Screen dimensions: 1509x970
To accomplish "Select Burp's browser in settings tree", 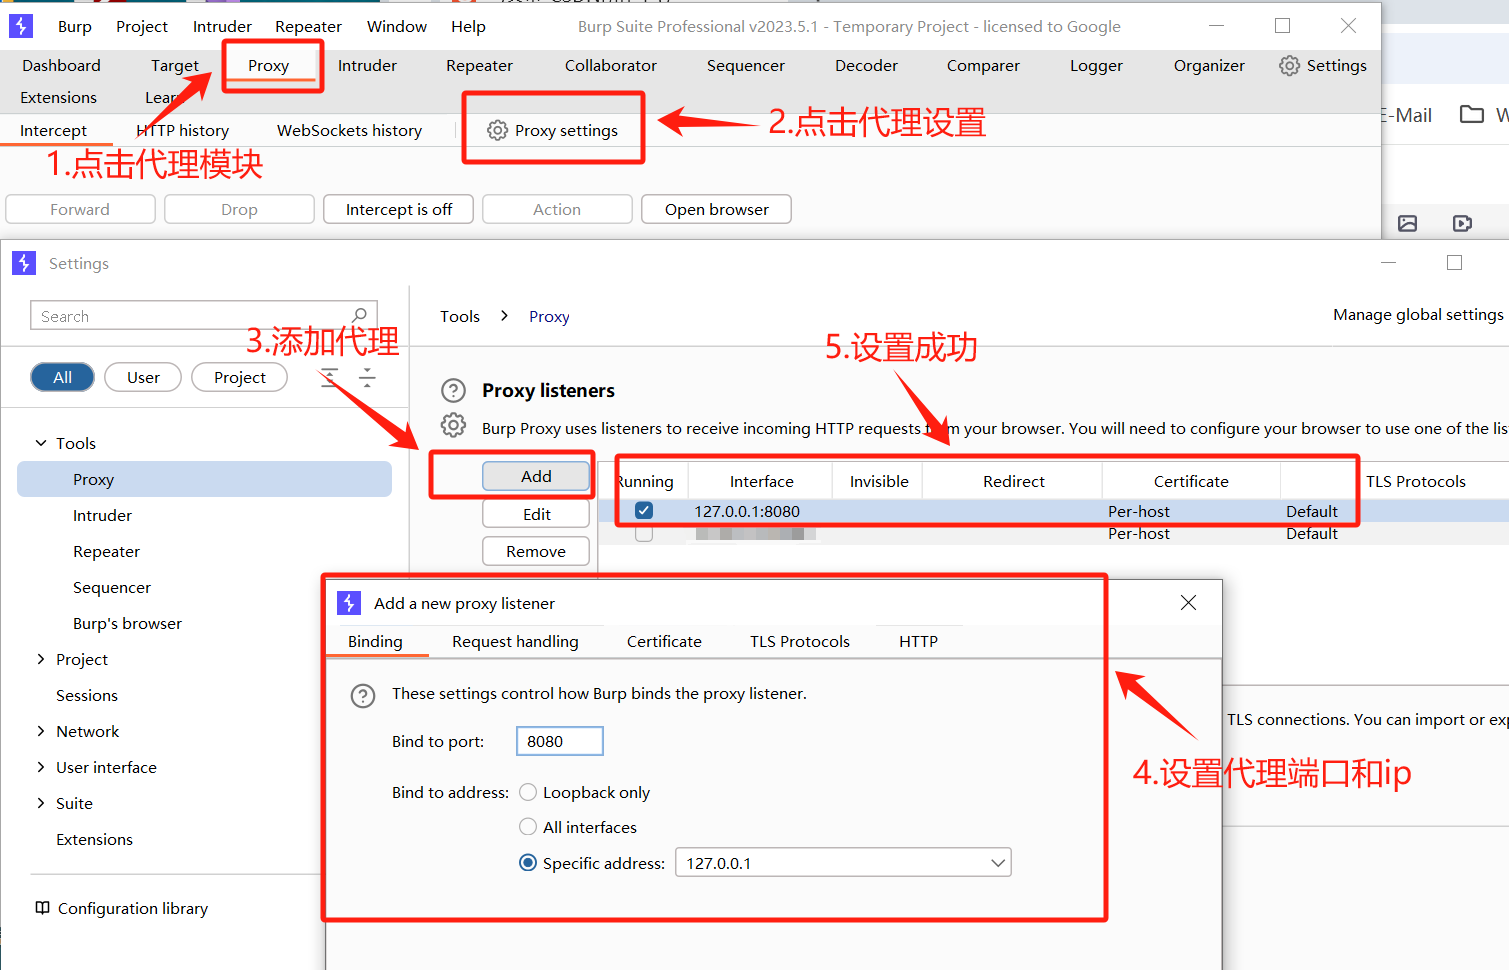I will tap(127, 623).
